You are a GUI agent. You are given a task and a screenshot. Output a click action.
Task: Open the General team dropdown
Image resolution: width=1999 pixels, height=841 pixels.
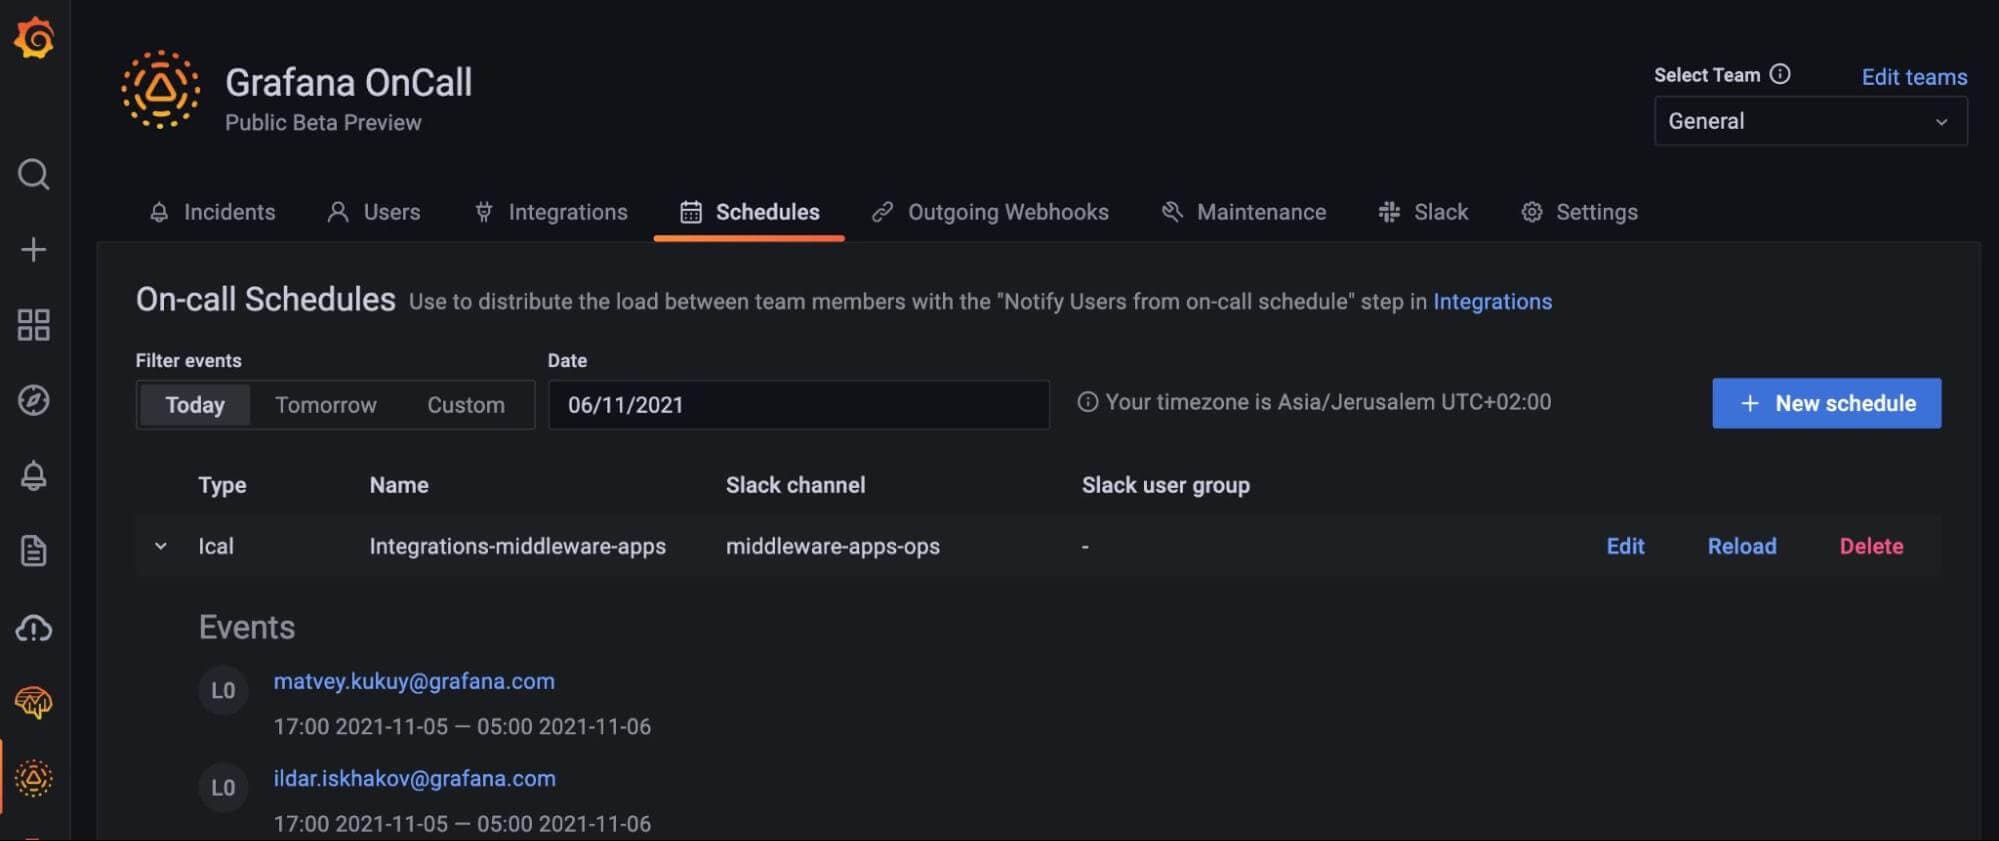click(x=1810, y=121)
